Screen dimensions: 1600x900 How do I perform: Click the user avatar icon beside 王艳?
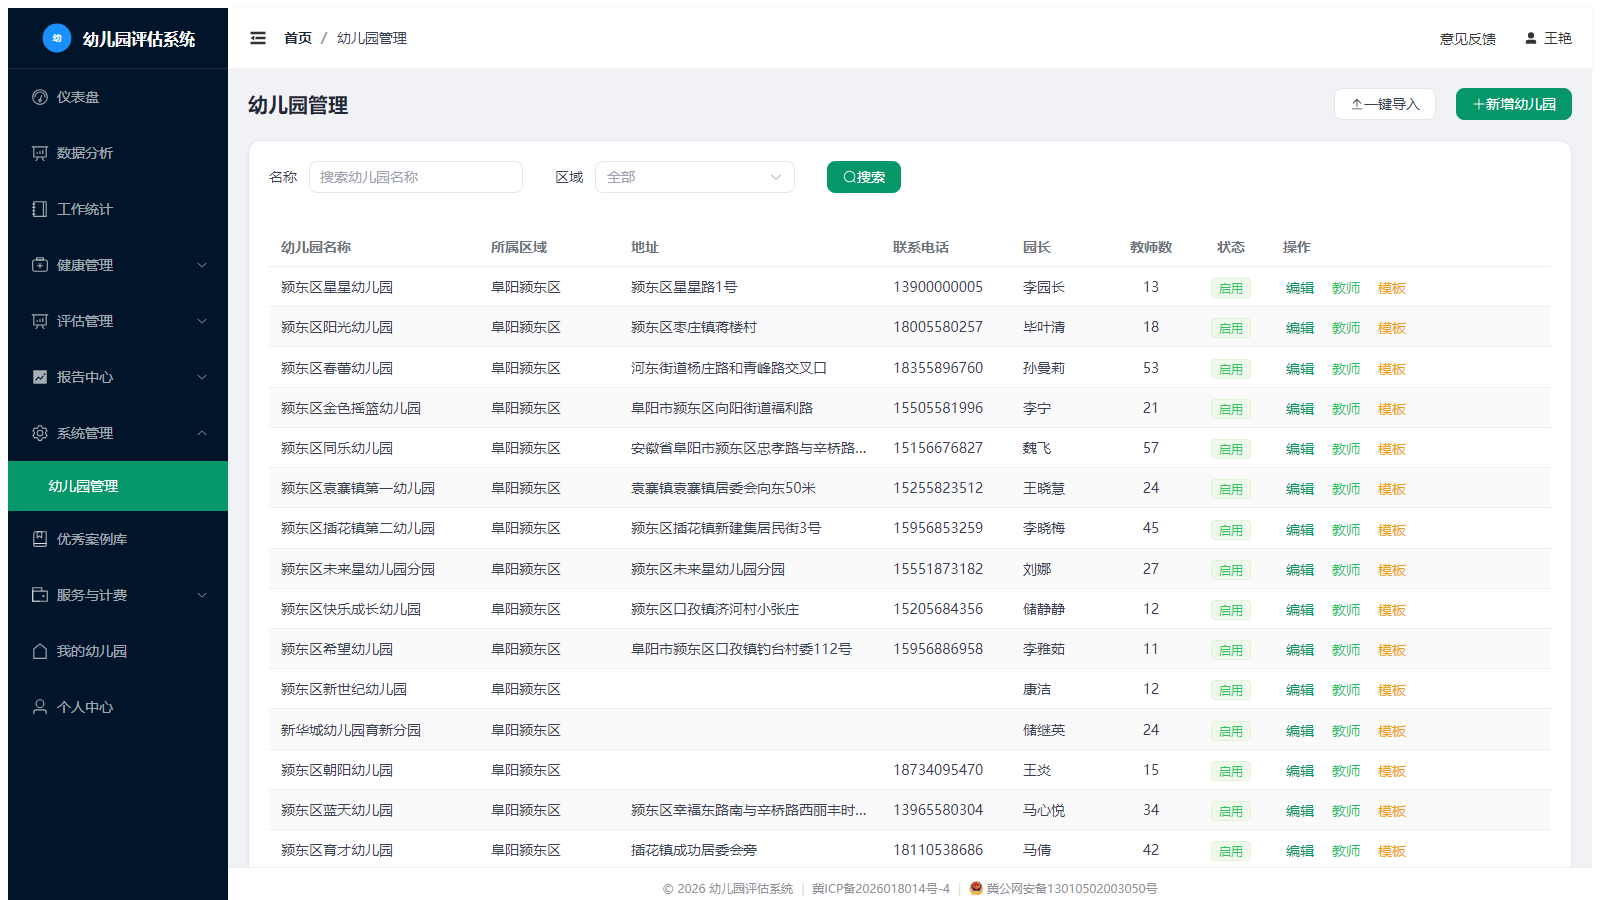tap(1531, 38)
